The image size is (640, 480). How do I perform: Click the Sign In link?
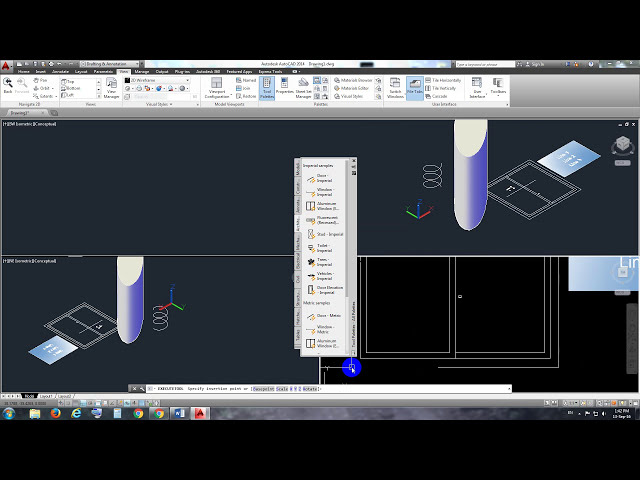(537, 64)
